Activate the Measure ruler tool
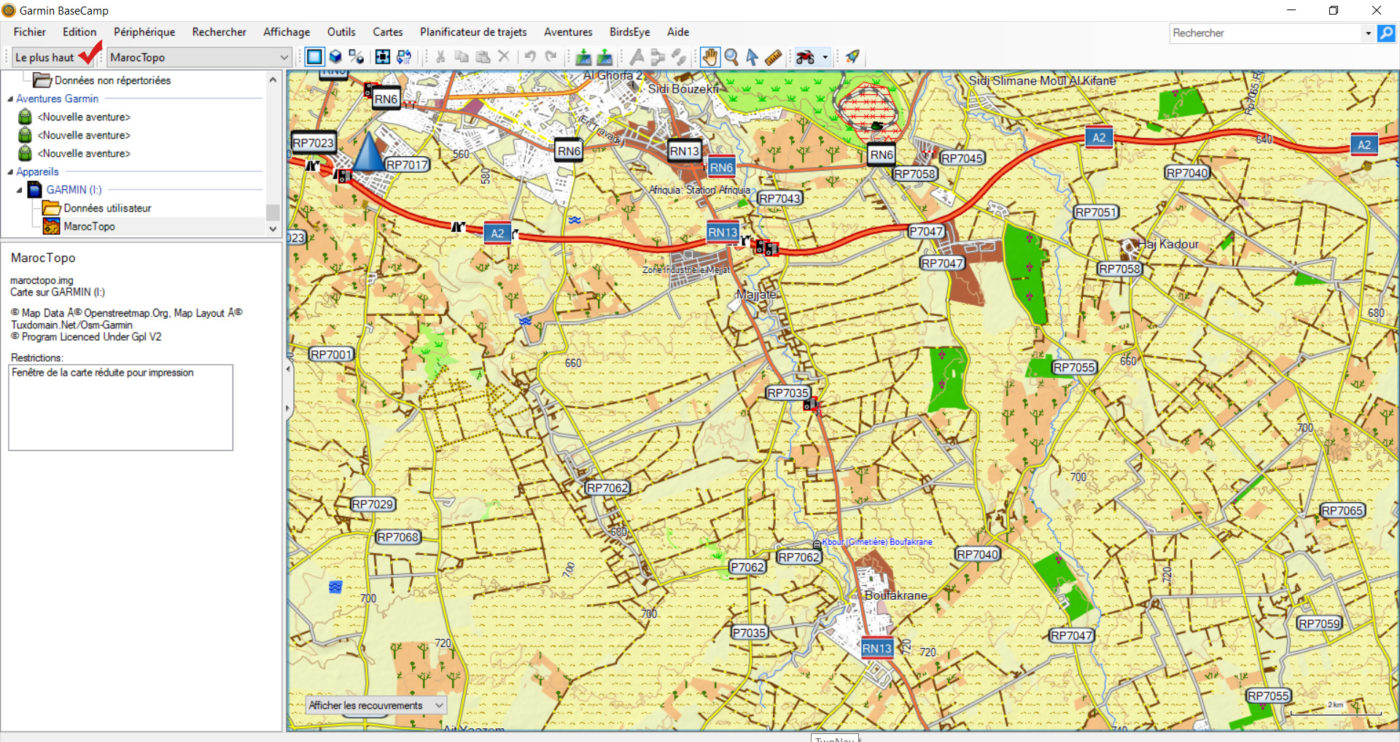 tap(773, 57)
